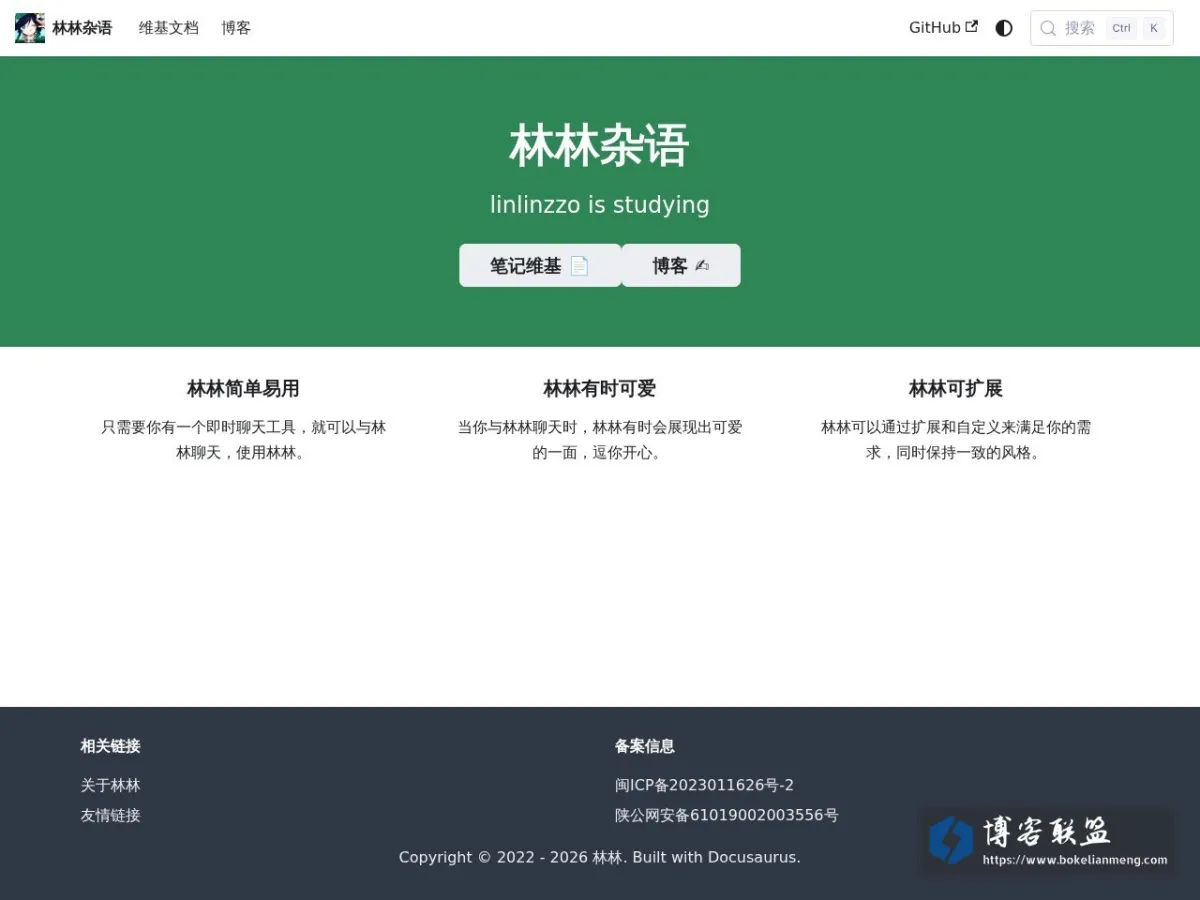The width and height of the screenshot is (1200, 900).
Task: Click the 相关链接 footer heading
Action: (x=110, y=746)
